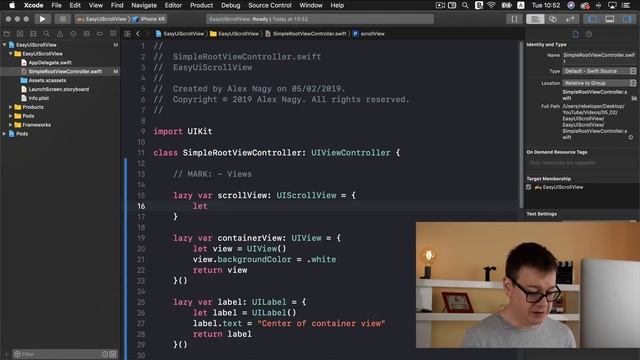Add a new file with plus button
The height and width of the screenshot is (360, 640).
[x=7, y=354]
